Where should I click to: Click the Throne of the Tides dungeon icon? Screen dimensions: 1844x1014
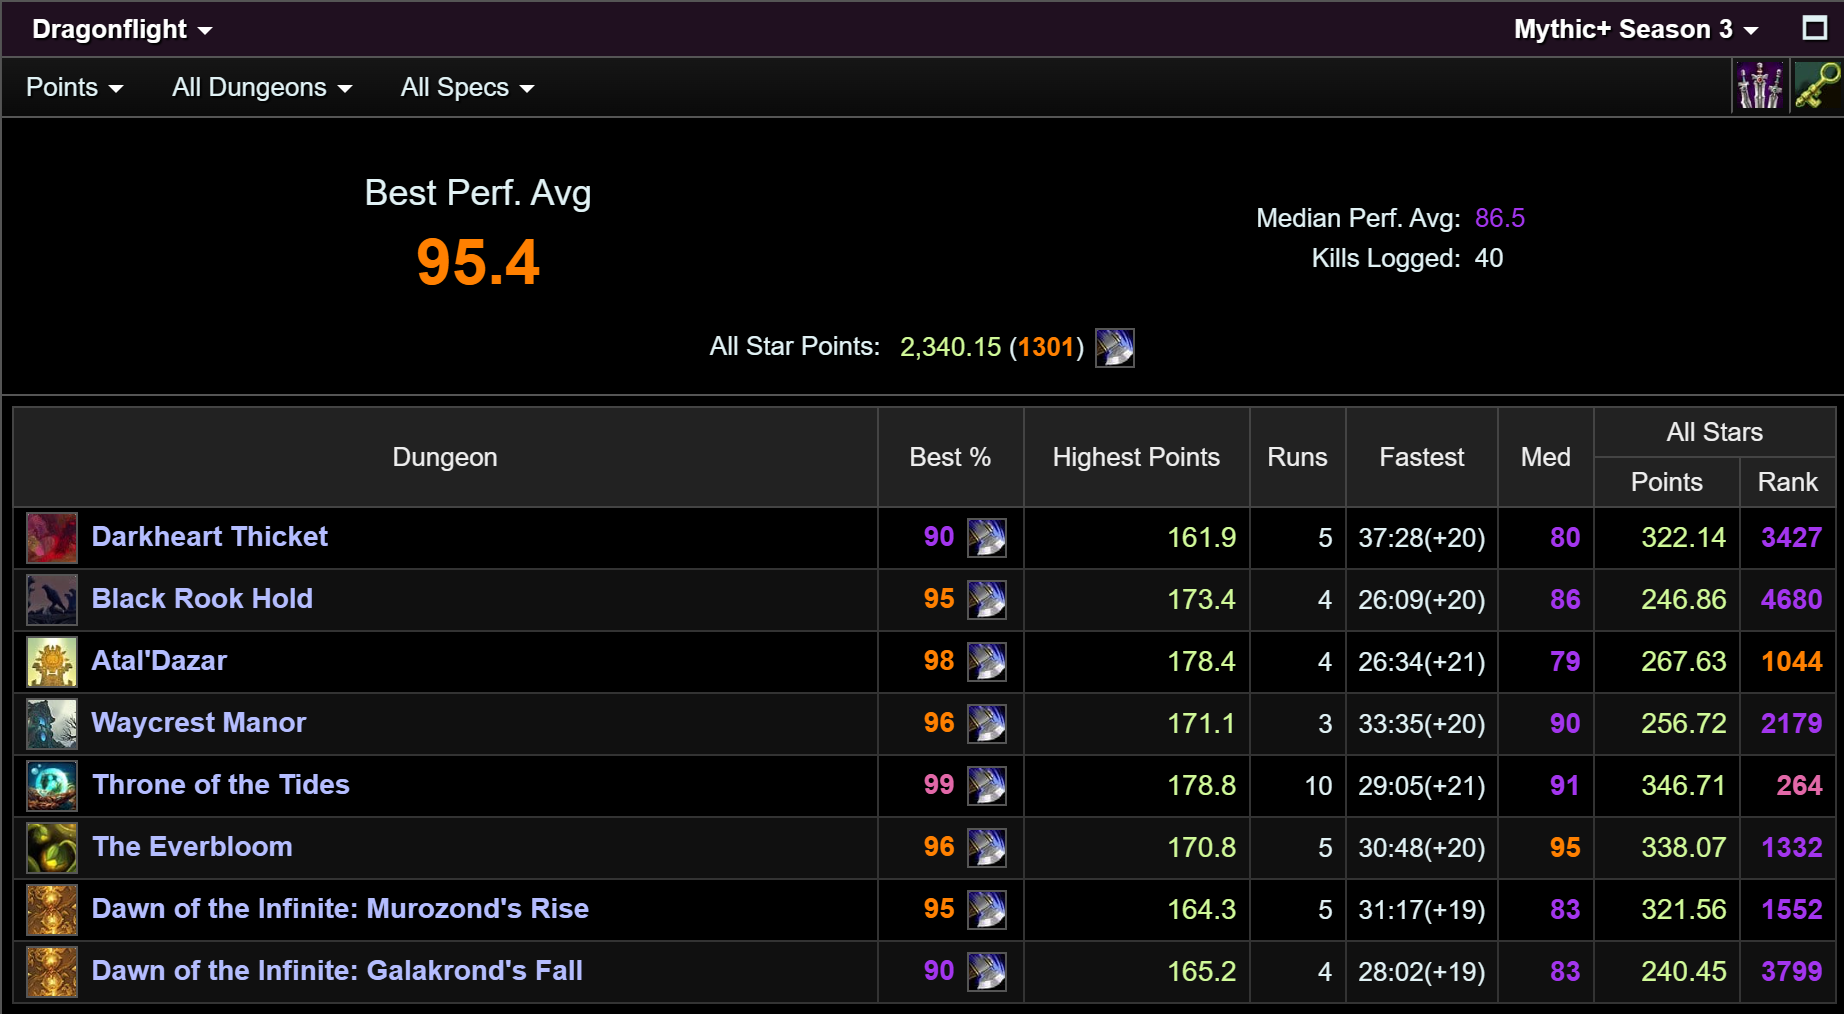tap(52, 786)
